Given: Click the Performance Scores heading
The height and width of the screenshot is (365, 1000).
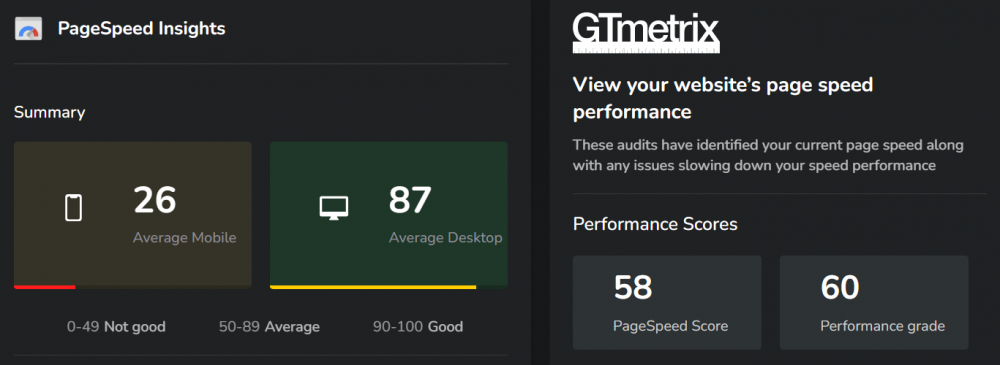Looking at the screenshot, I should 655,224.
